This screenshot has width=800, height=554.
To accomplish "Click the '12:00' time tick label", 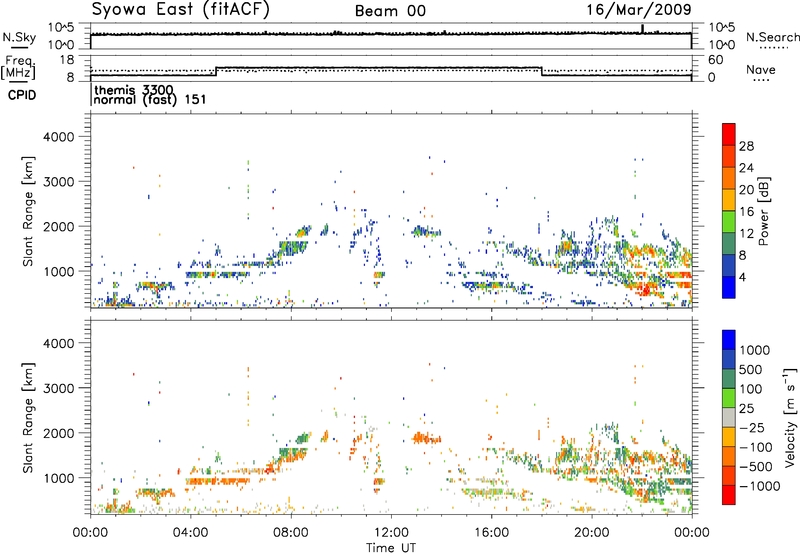I will pos(391,533).
